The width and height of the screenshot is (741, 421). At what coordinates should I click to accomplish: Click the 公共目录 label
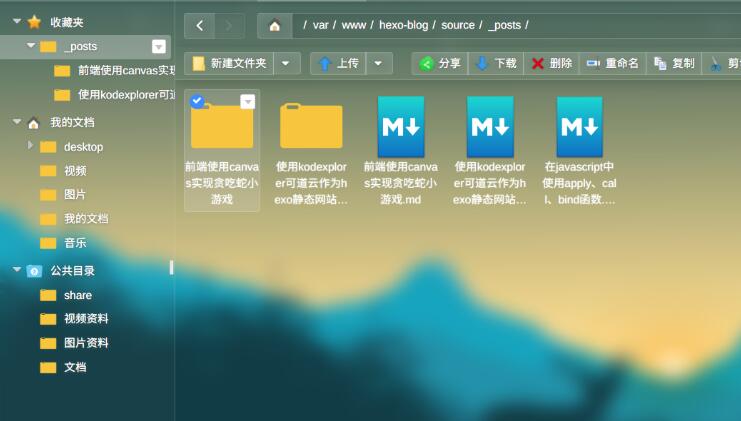72,271
